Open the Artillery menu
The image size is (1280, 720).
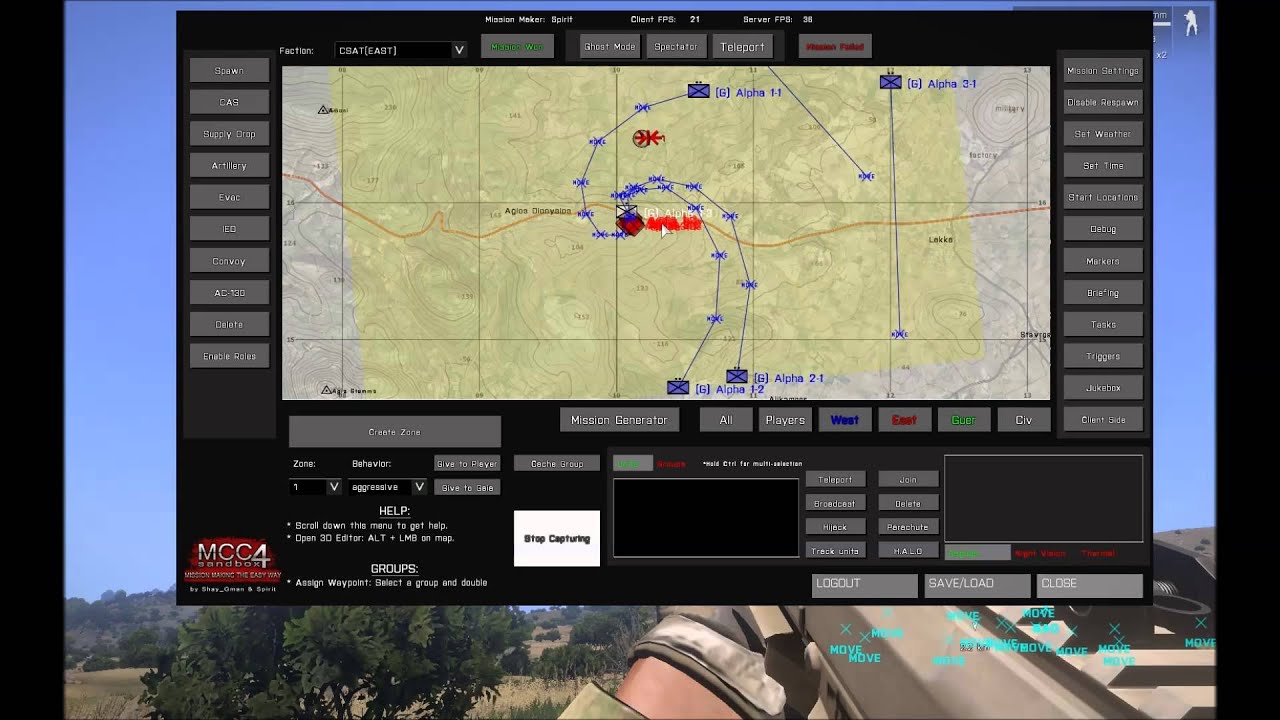pyautogui.click(x=229, y=166)
